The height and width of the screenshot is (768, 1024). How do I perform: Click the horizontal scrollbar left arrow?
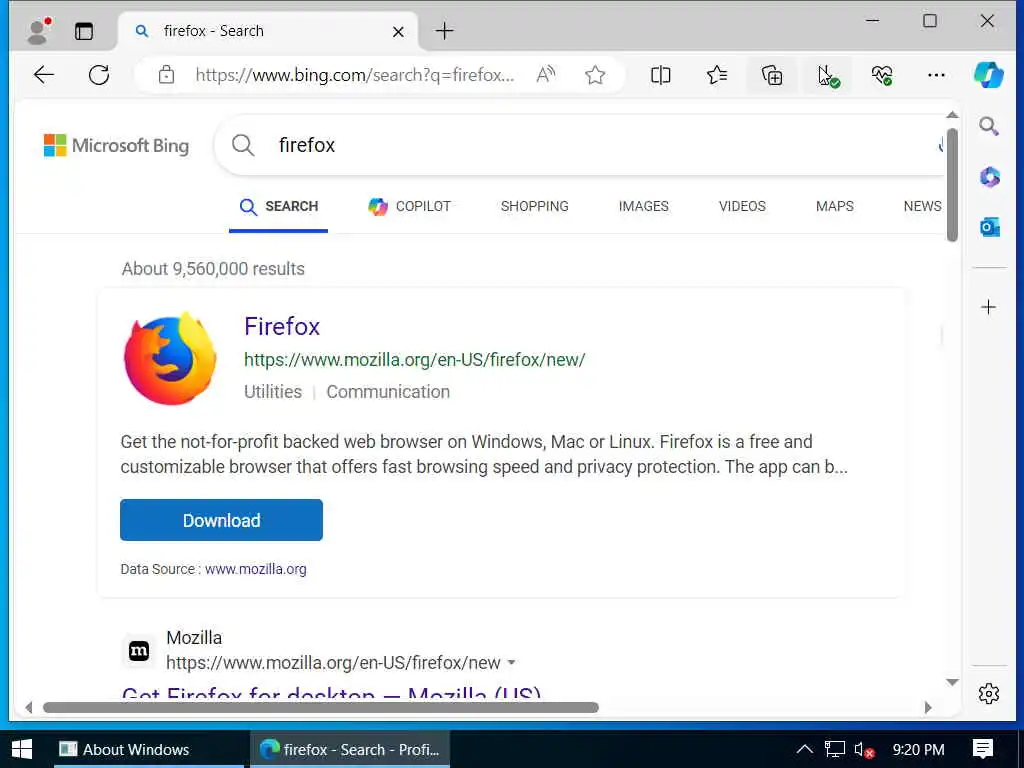click(28, 707)
